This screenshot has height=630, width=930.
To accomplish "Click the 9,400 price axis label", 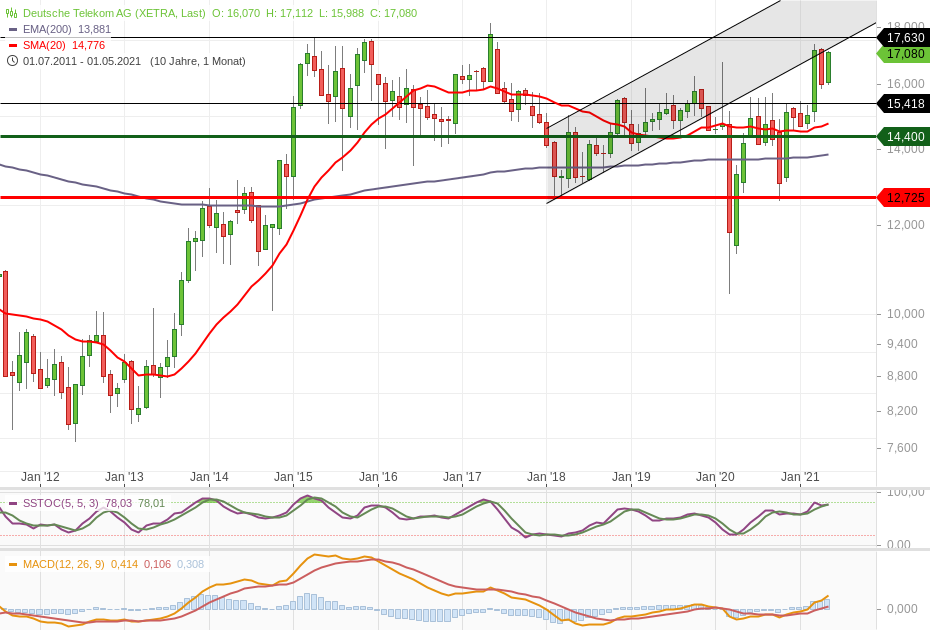I will 902,343.
